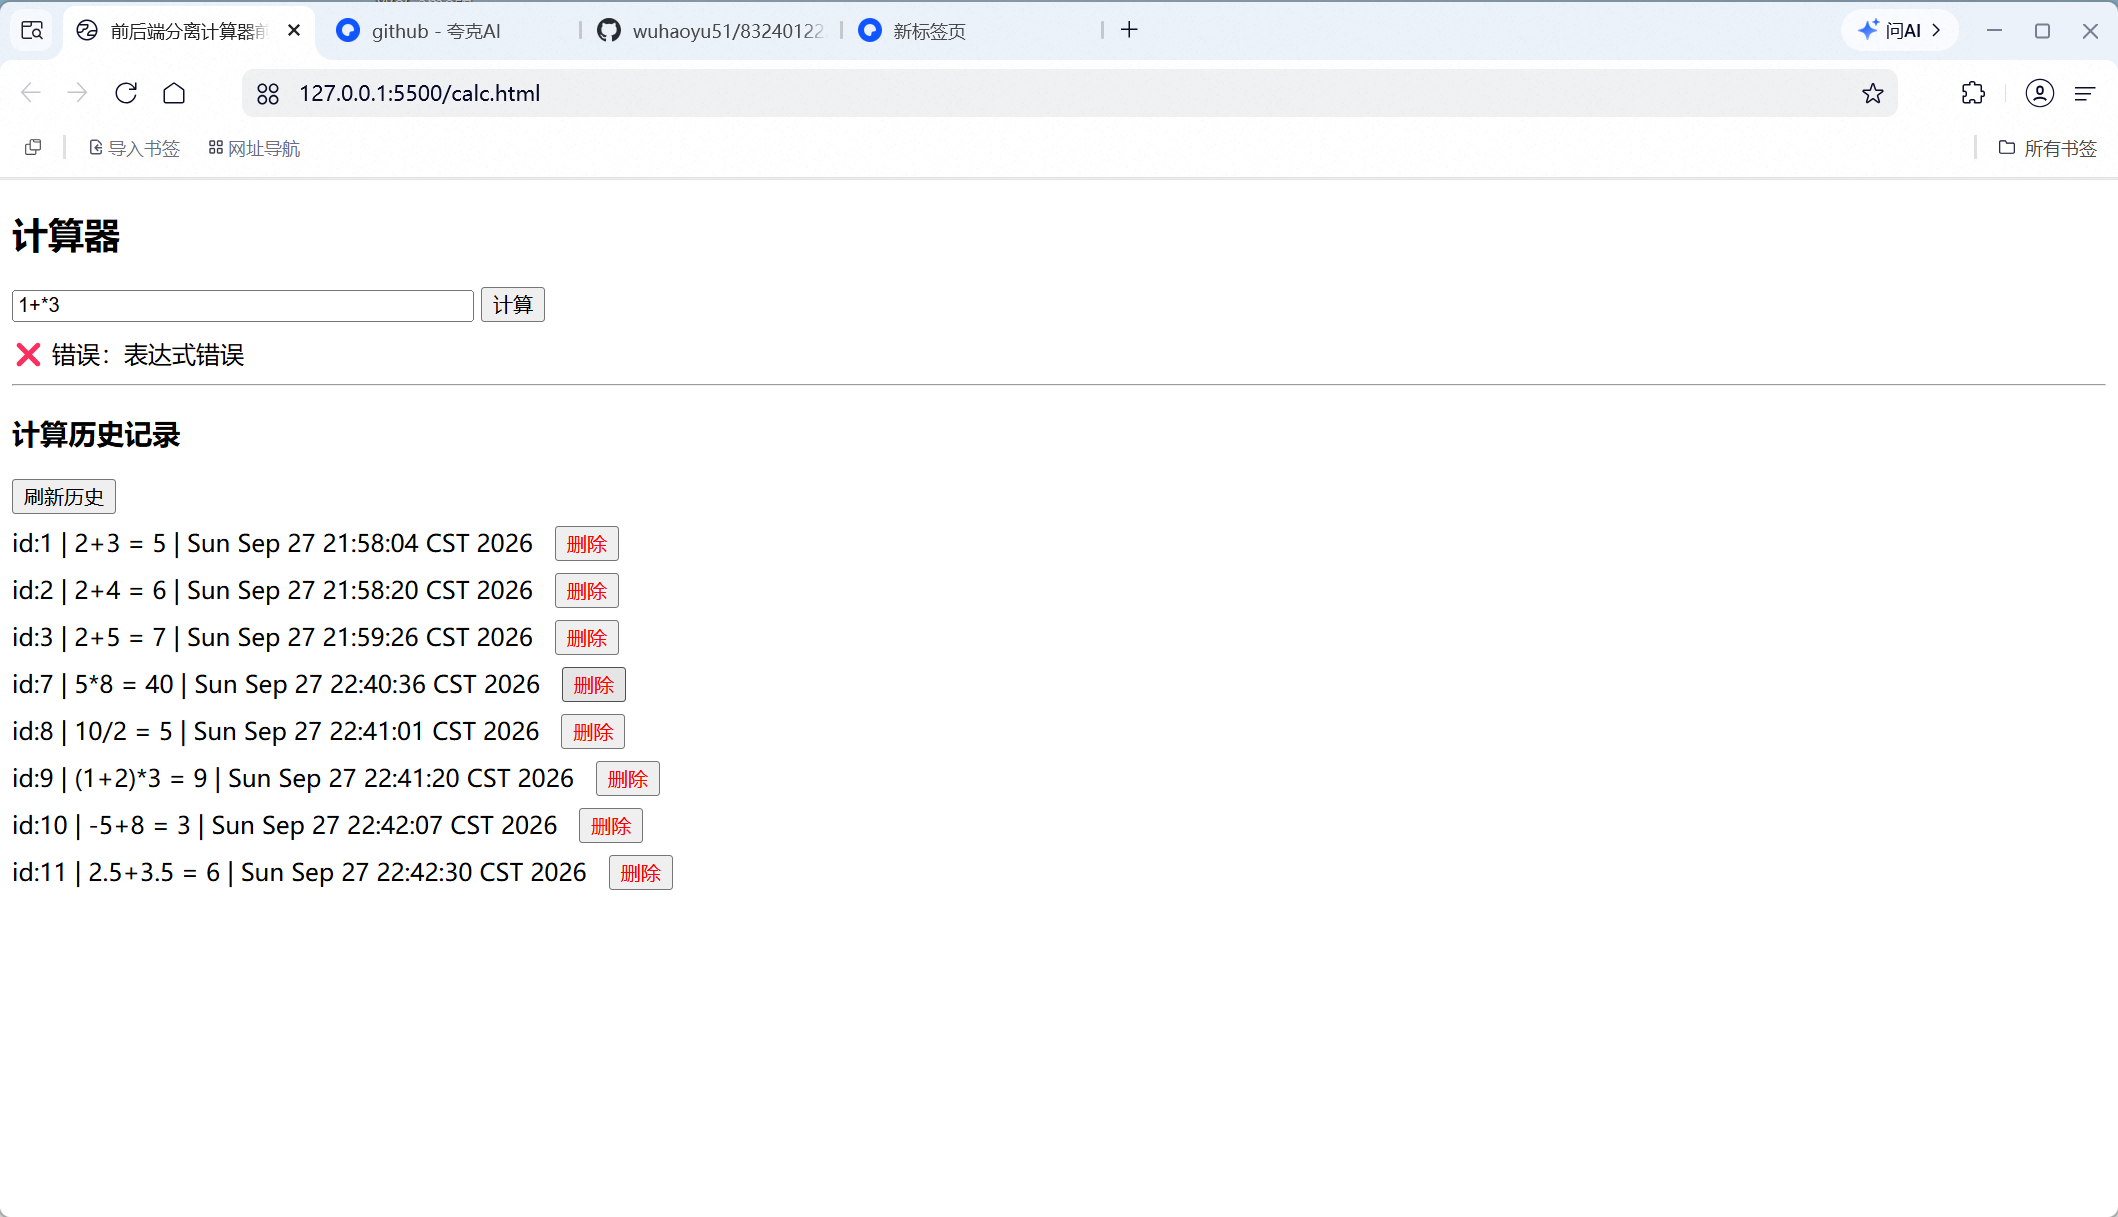Open the home page icon
Viewport: 2118px width, 1217px height.
point(174,93)
